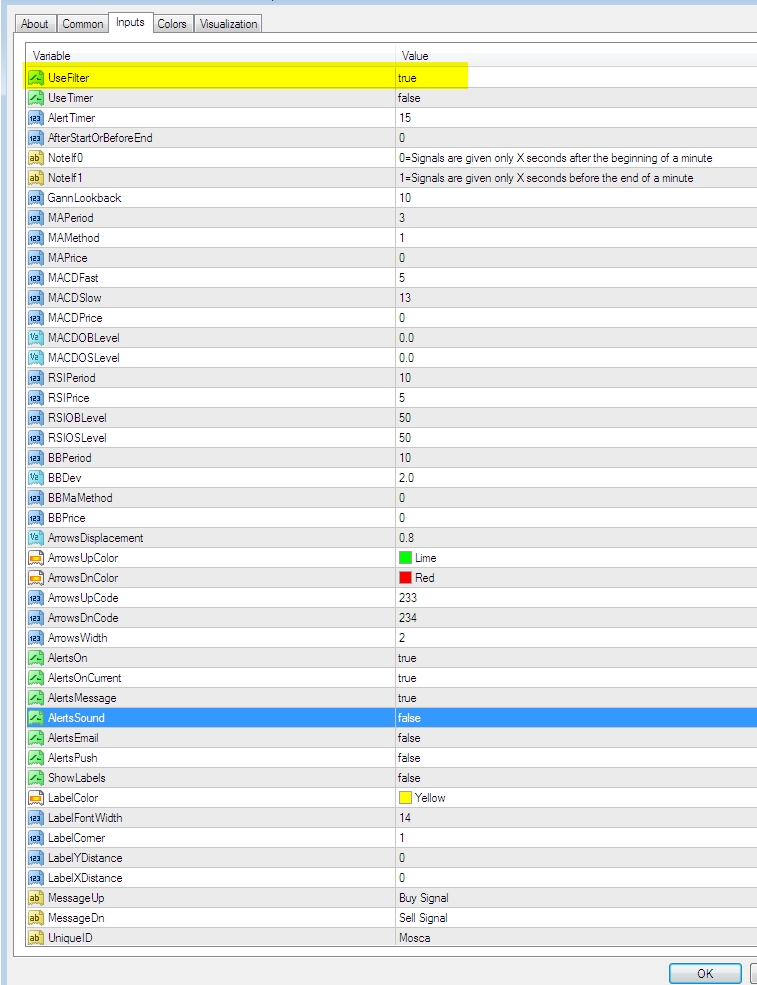757x985 pixels.
Task: Click the Red swatch for ArrowsDnColor
Action: click(x=405, y=578)
